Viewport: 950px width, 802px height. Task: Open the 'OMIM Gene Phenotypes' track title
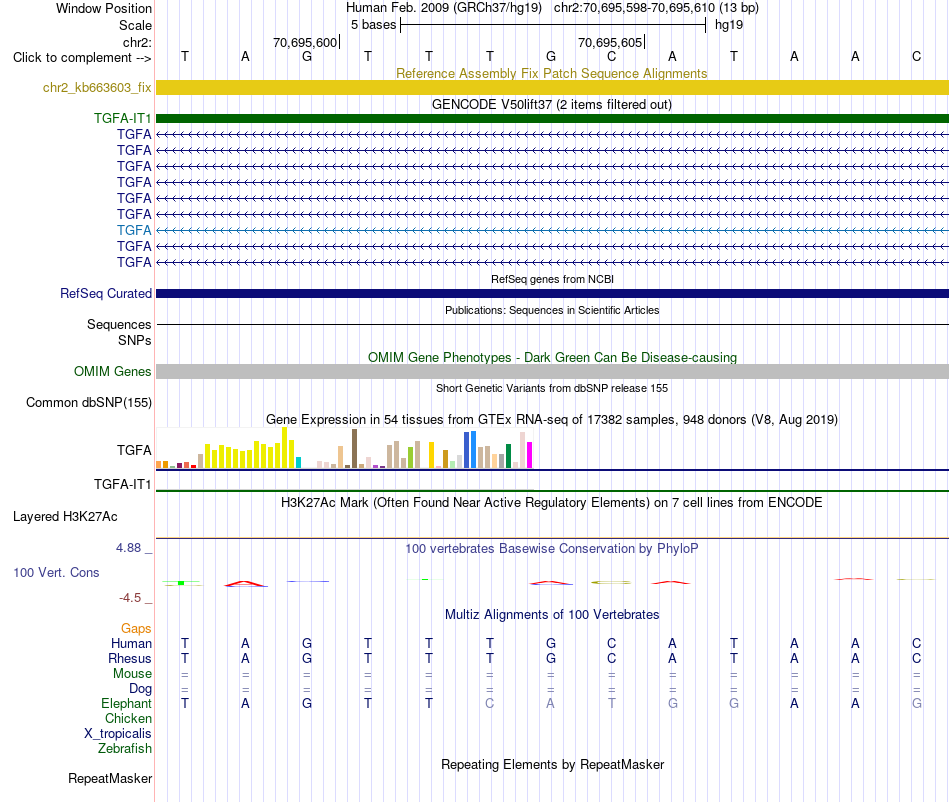552,357
